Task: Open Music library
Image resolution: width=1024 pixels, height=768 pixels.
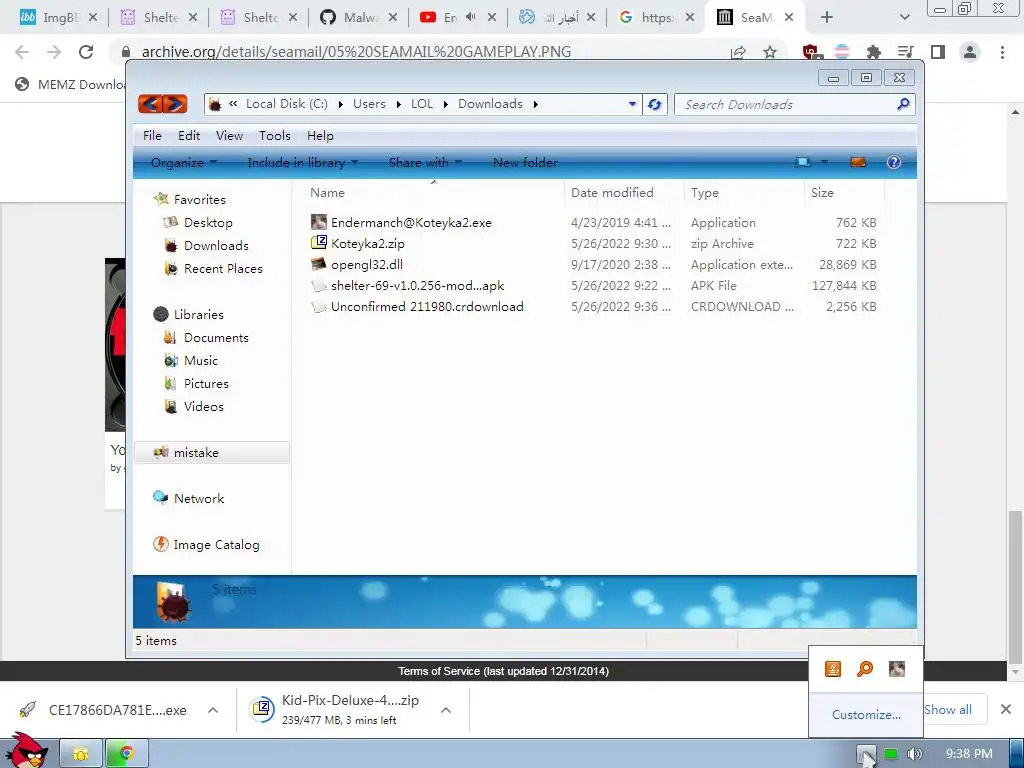Action: (200, 360)
